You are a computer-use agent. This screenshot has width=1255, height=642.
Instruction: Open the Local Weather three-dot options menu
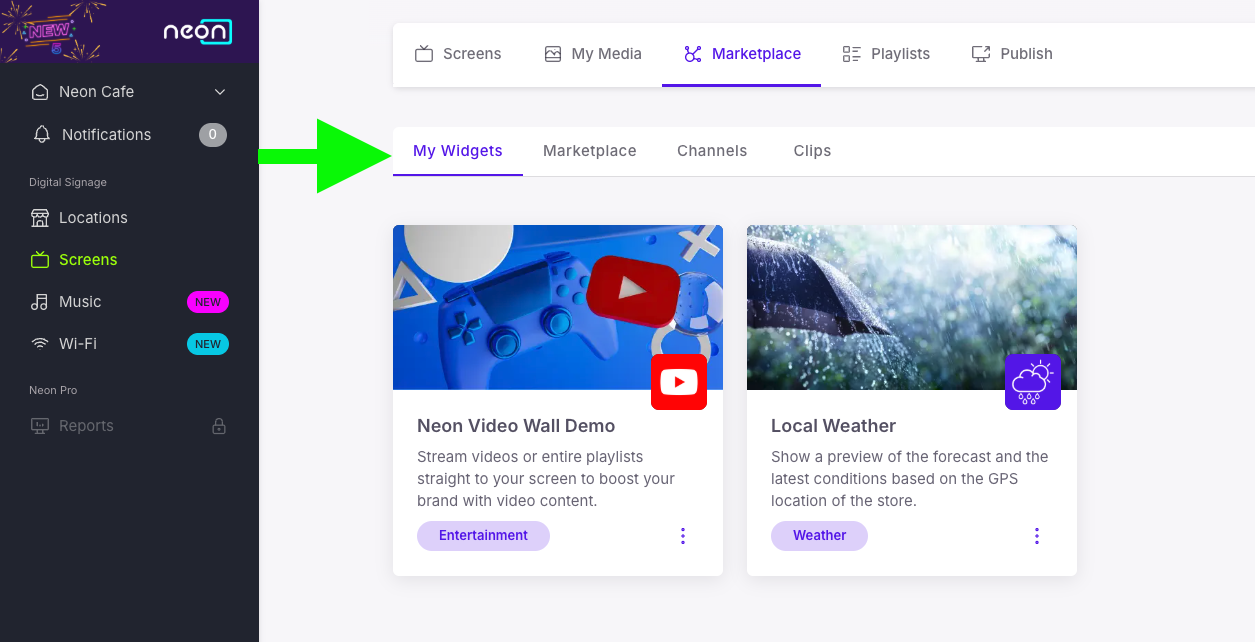click(x=1037, y=536)
